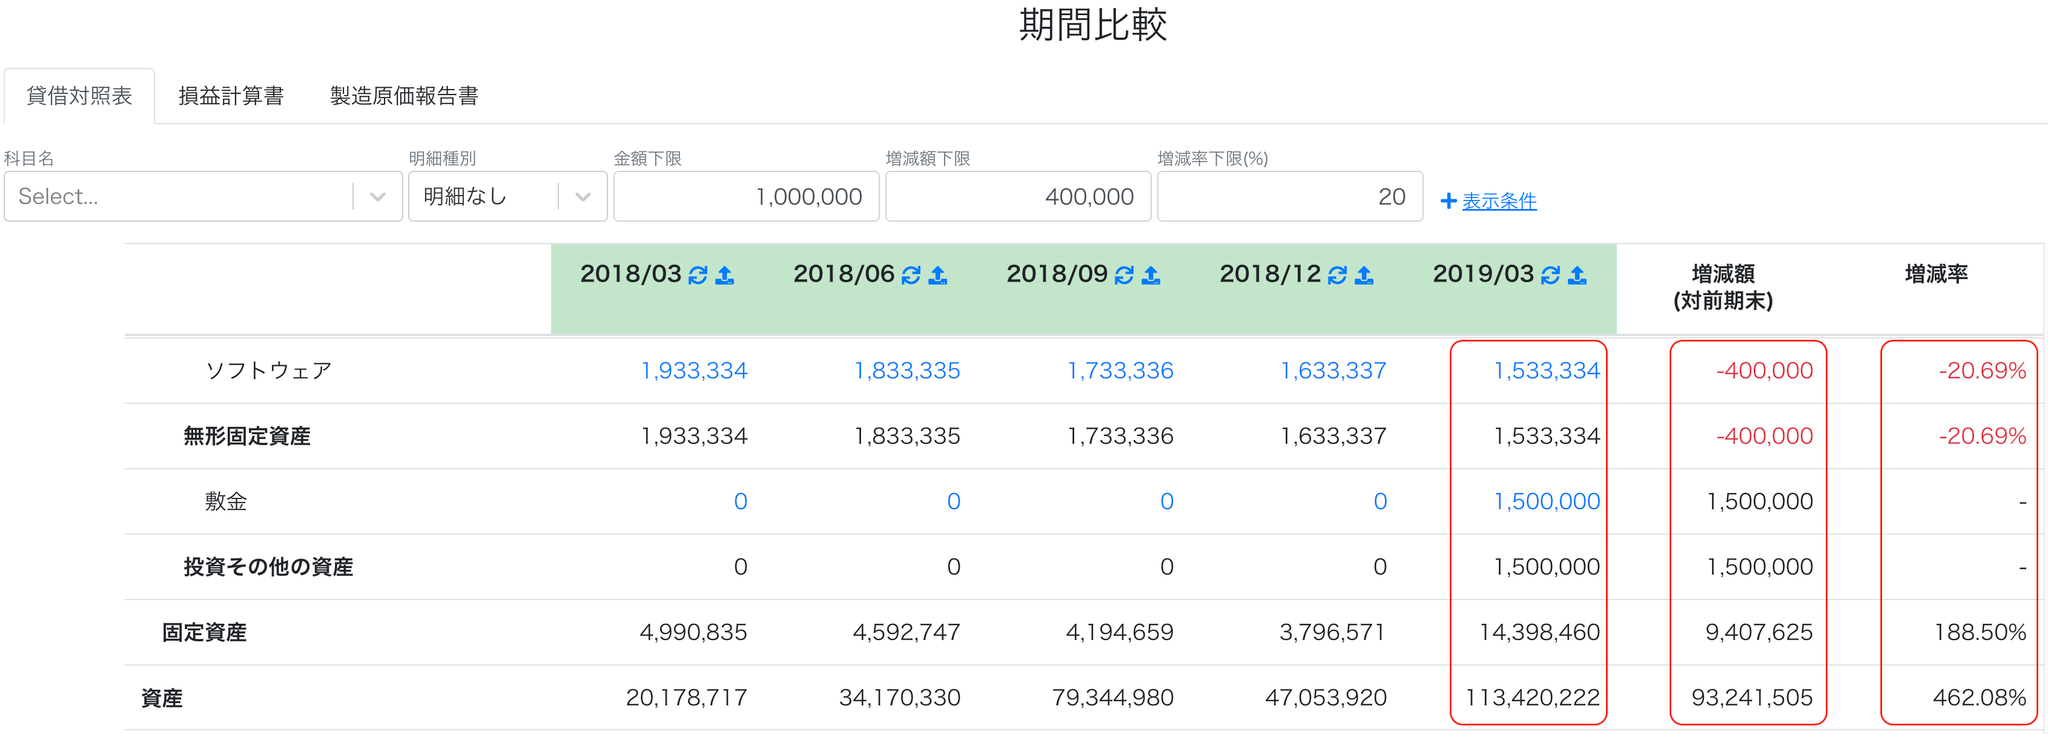Select the 無形固定資産 row label
Screen dimensions: 2048x734
[x=247, y=436]
